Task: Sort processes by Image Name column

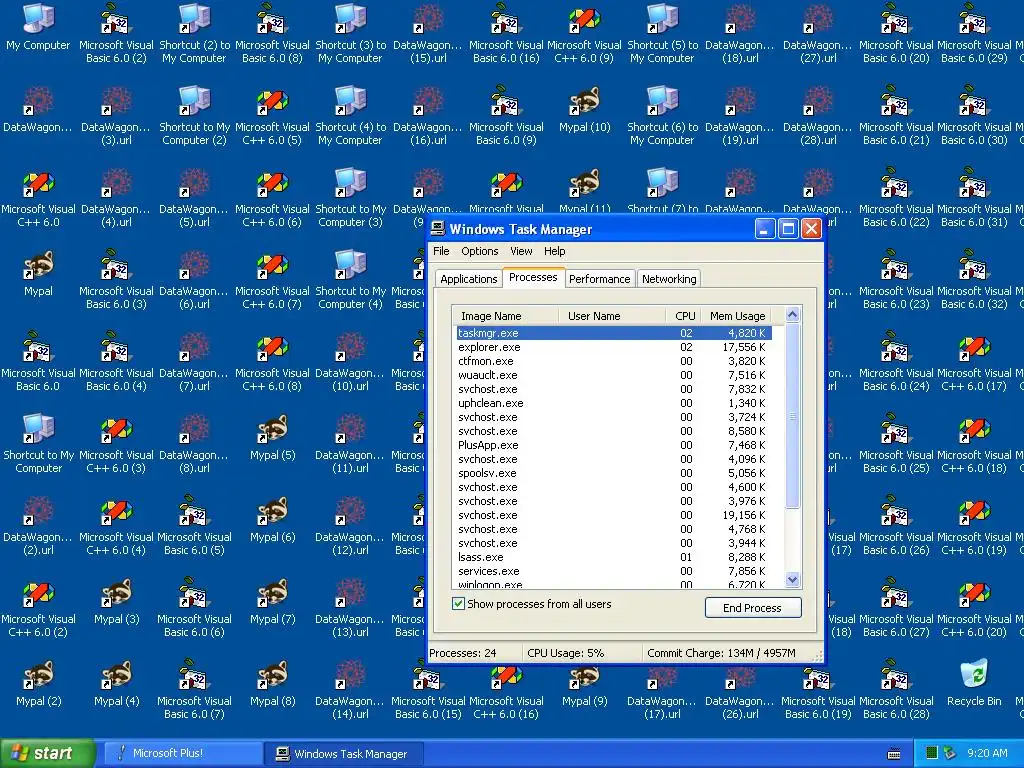Action: pyautogui.click(x=506, y=315)
